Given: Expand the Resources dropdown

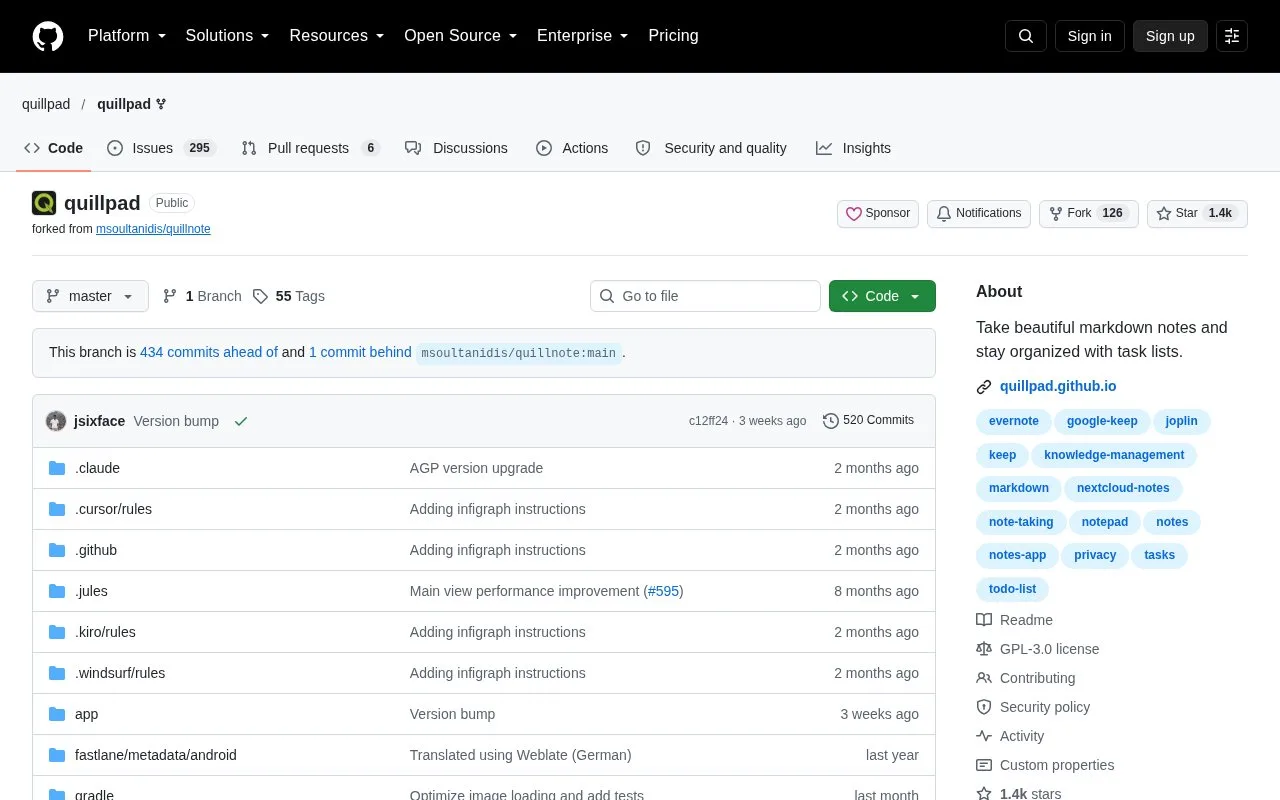Looking at the screenshot, I should tap(337, 36).
